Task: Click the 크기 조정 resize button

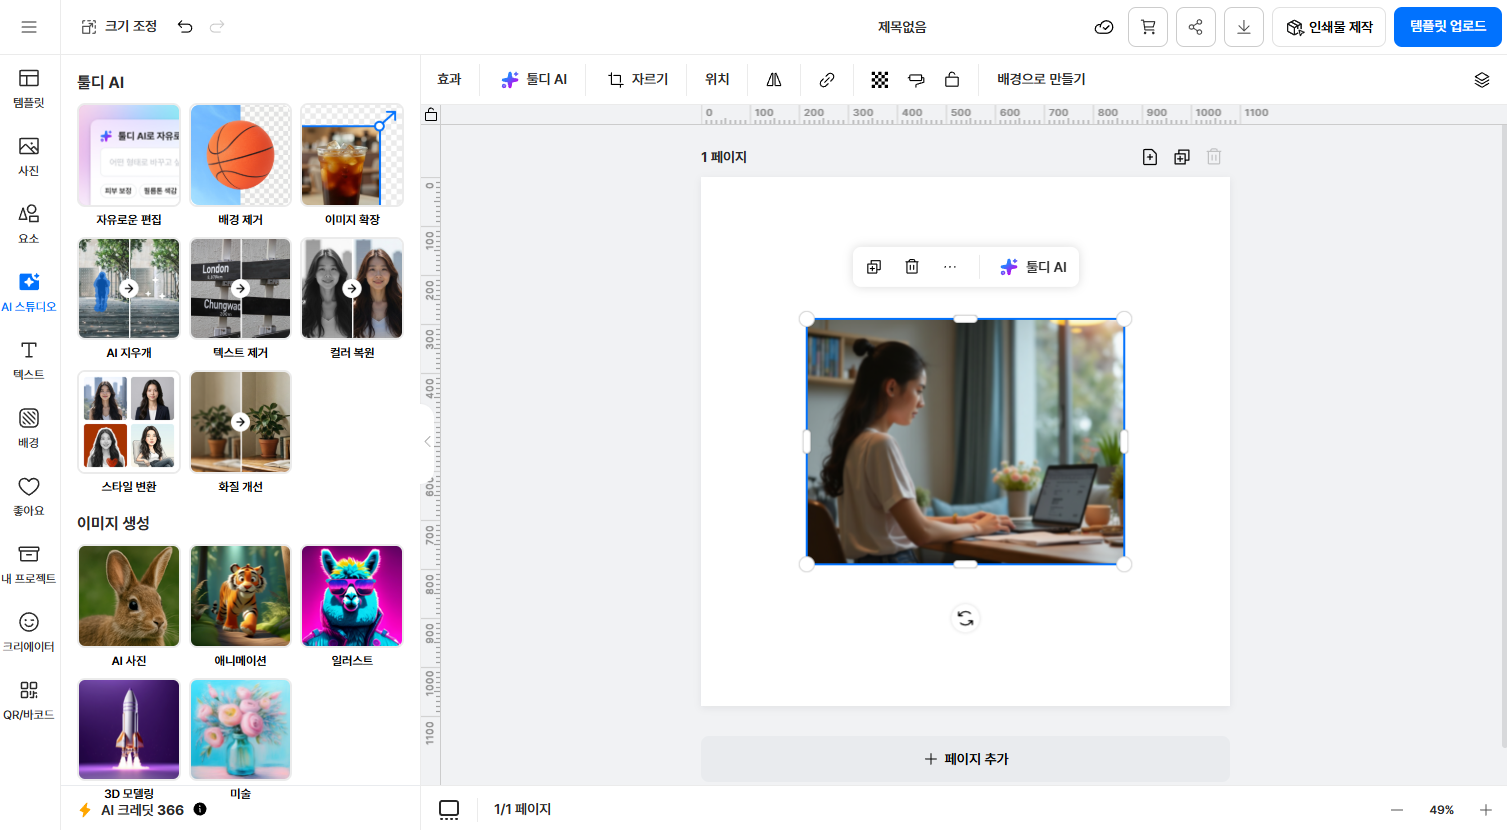Action: click(x=119, y=27)
